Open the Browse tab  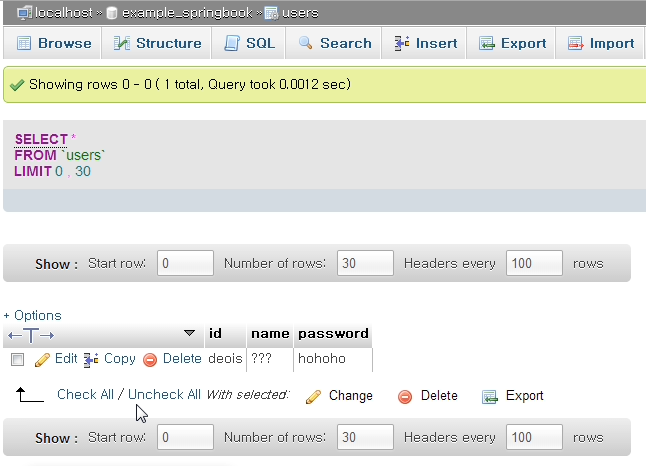(52, 43)
